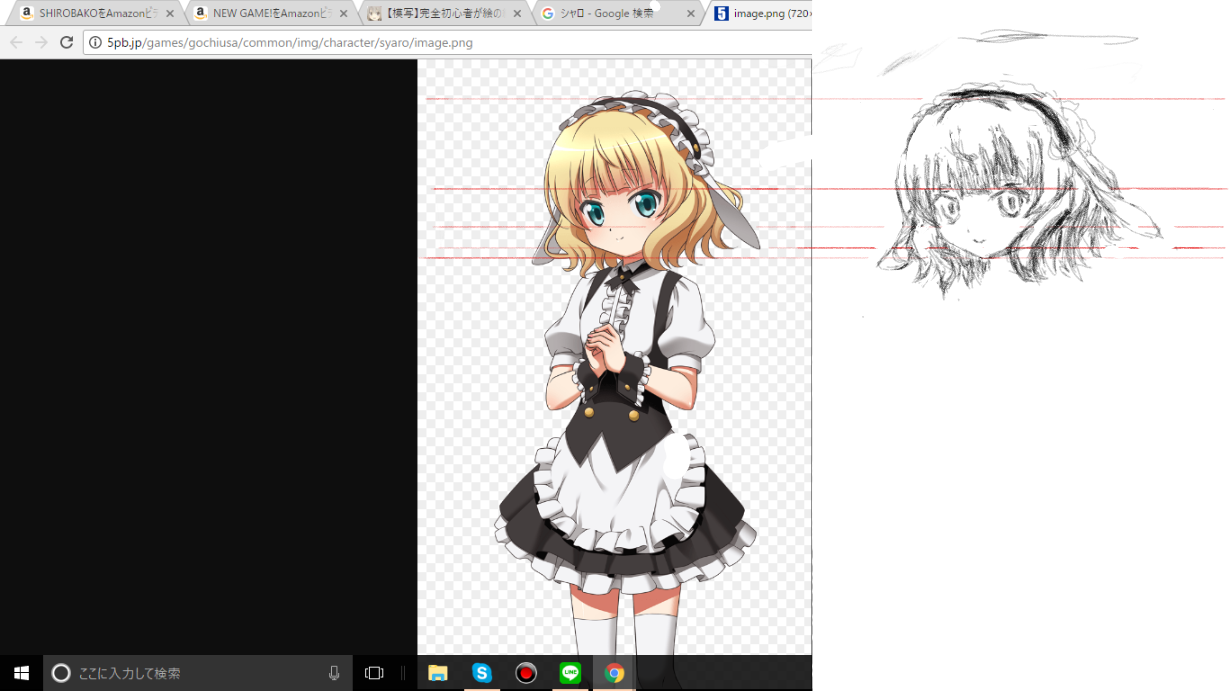The width and height of the screenshot is (1229, 691).
Task: Open Chrome from the taskbar
Action: point(614,673)
